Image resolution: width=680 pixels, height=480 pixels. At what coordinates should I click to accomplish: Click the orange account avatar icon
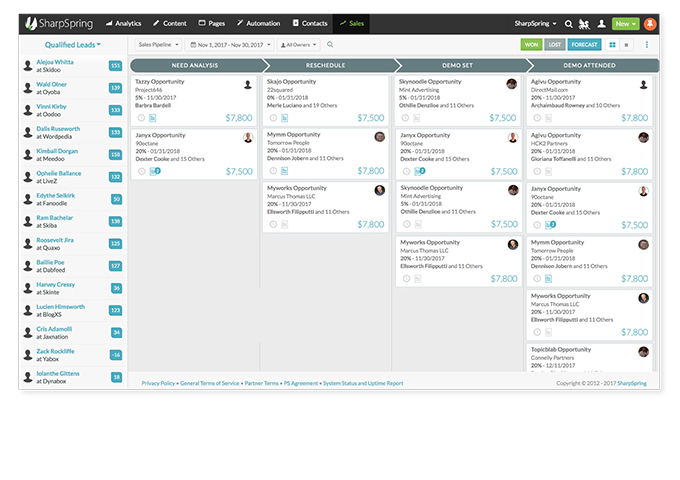(650, 23)
